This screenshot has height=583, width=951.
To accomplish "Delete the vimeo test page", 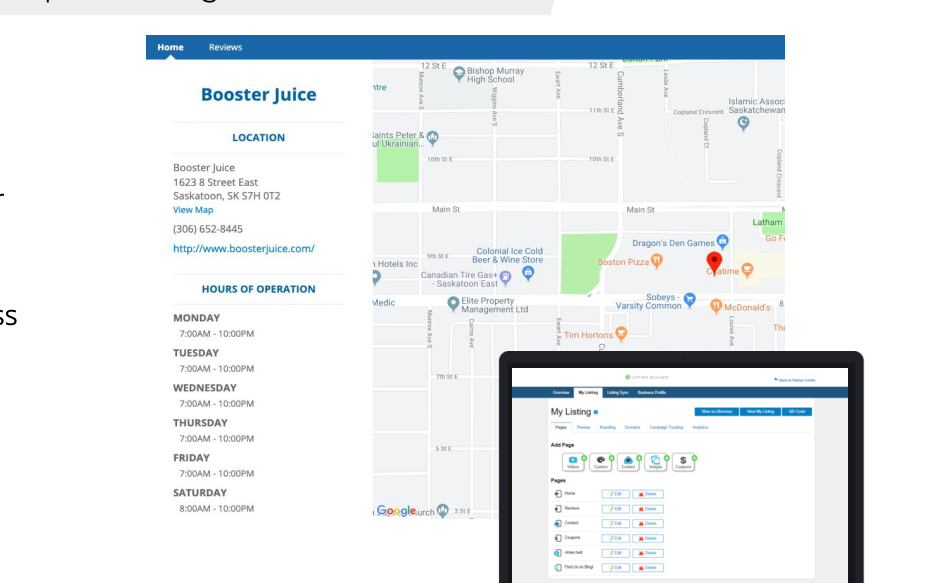I will (648, 553).
